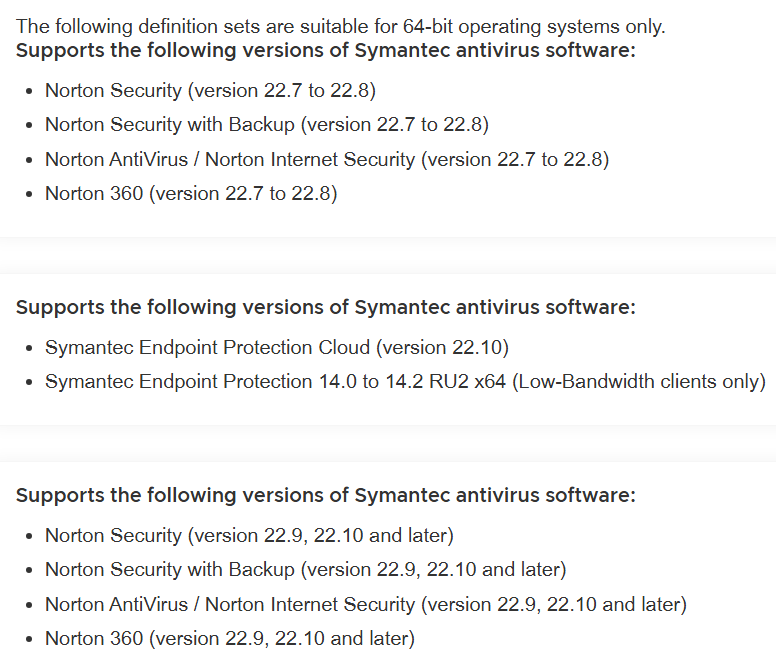Click the bullet before Symantec Endpoint Protection 14.0
Image resolution: width=776 pixels, height=665 pixels.
[28, 383]
